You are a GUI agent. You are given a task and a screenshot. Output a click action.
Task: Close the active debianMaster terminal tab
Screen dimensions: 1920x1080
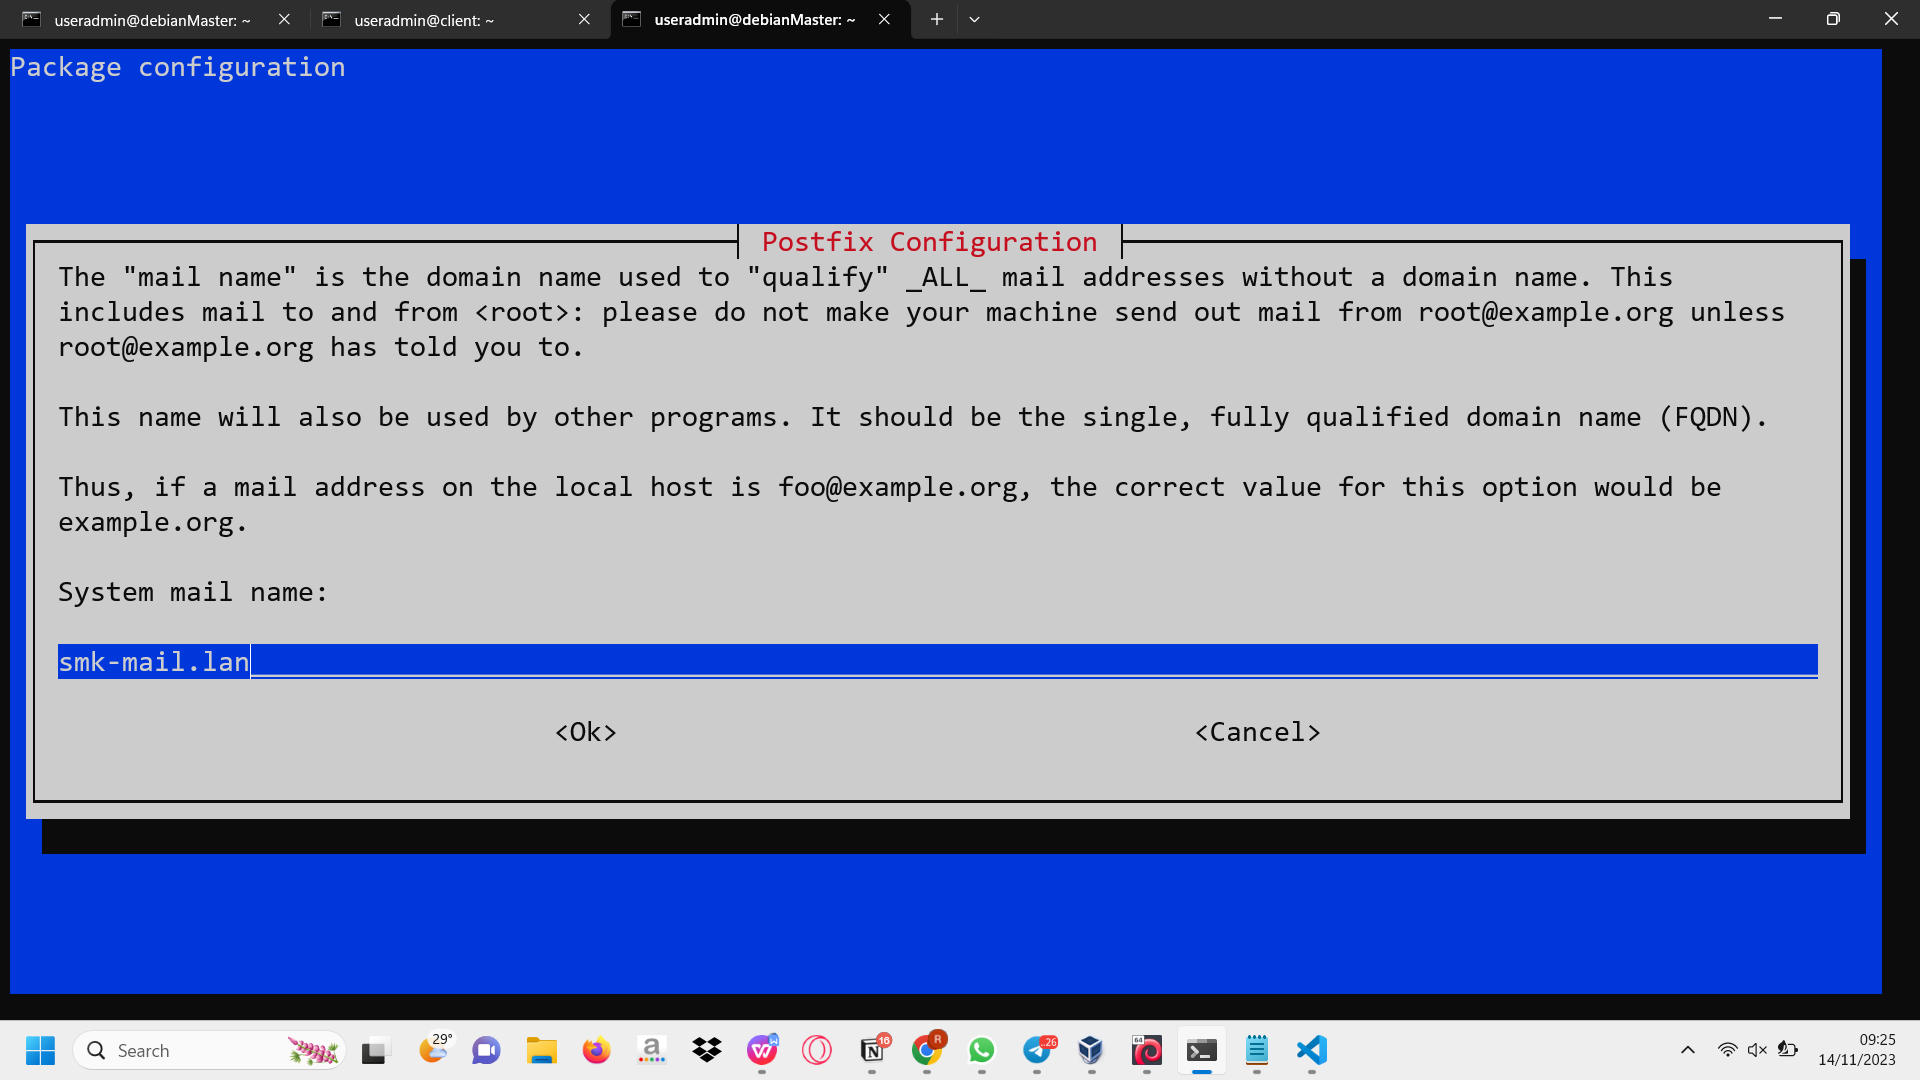884,19
